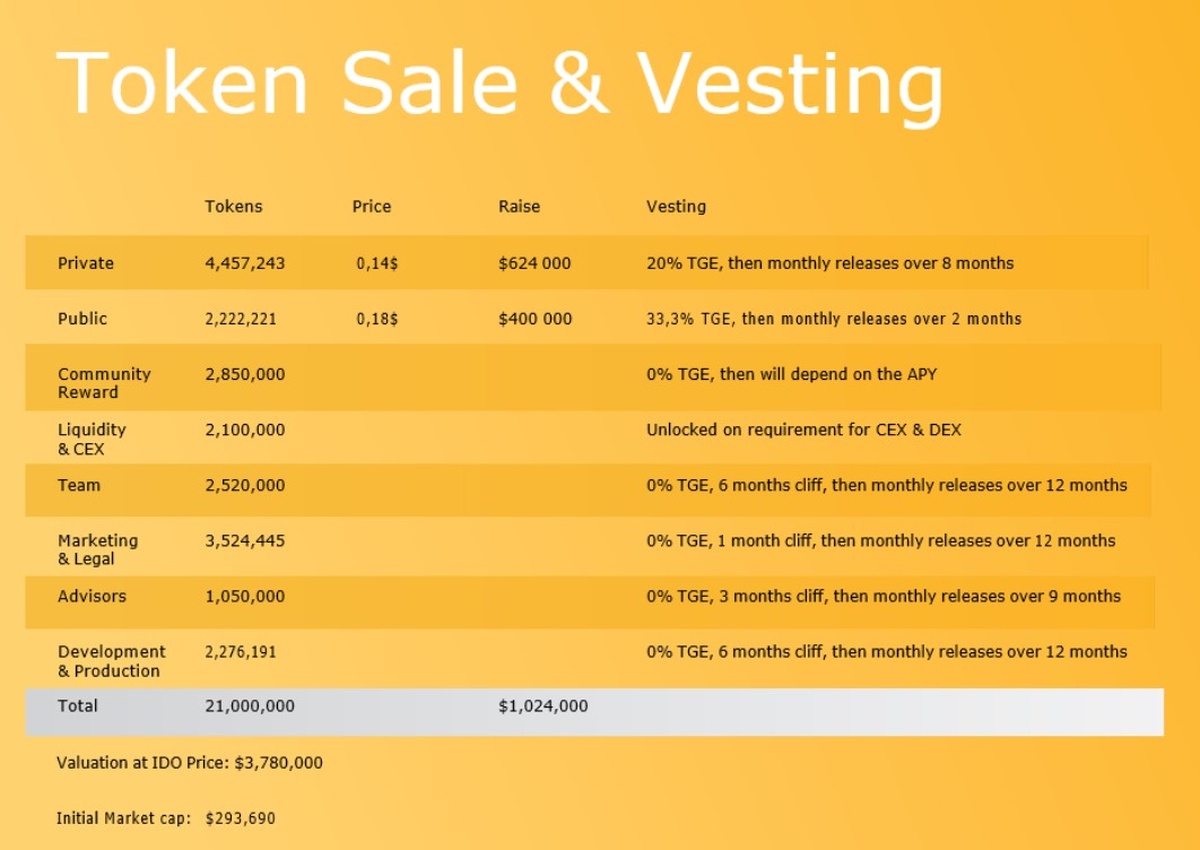The height and width of the screenshot is (850, 1200).
Task: Select the Private row label
Action: 86,263
